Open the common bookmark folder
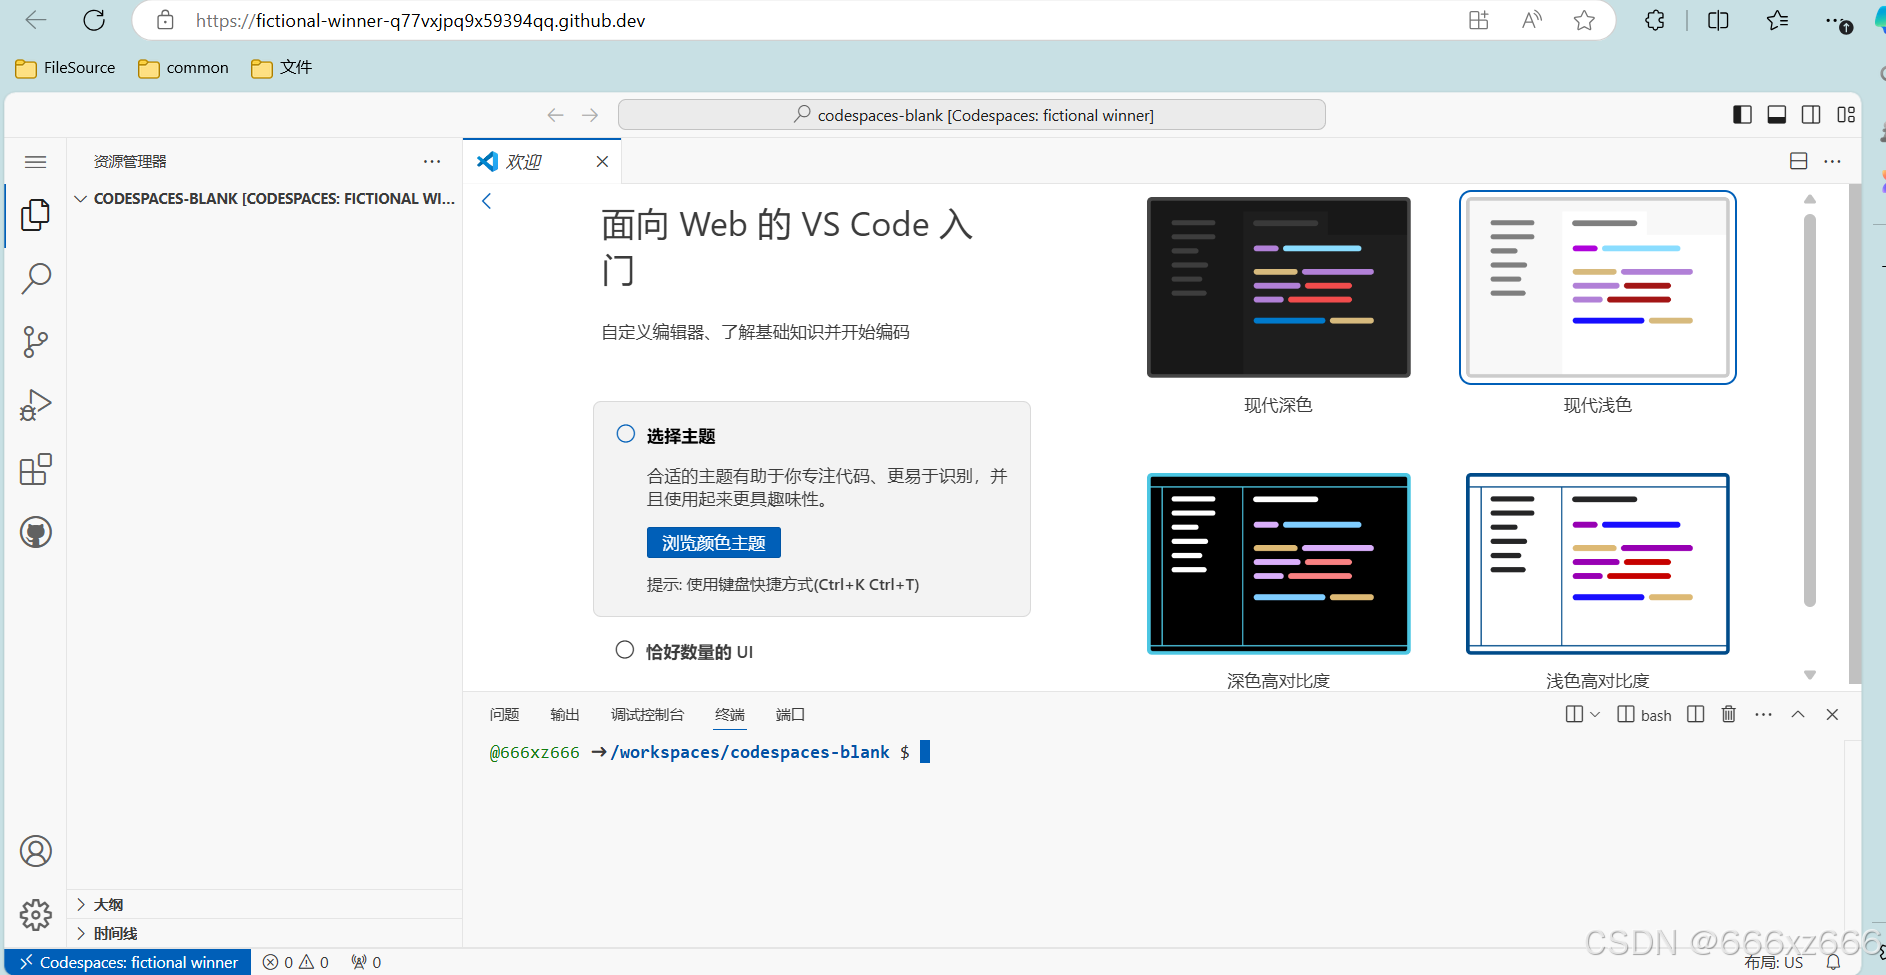 (184, 67)
